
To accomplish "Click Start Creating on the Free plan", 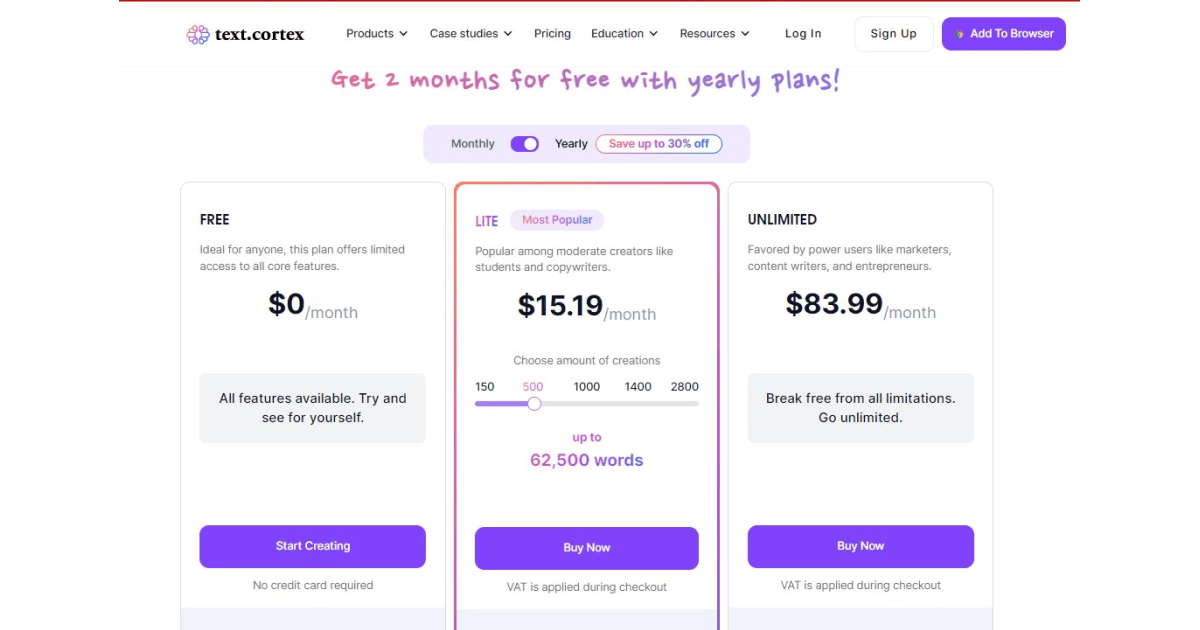I will 312,546.
